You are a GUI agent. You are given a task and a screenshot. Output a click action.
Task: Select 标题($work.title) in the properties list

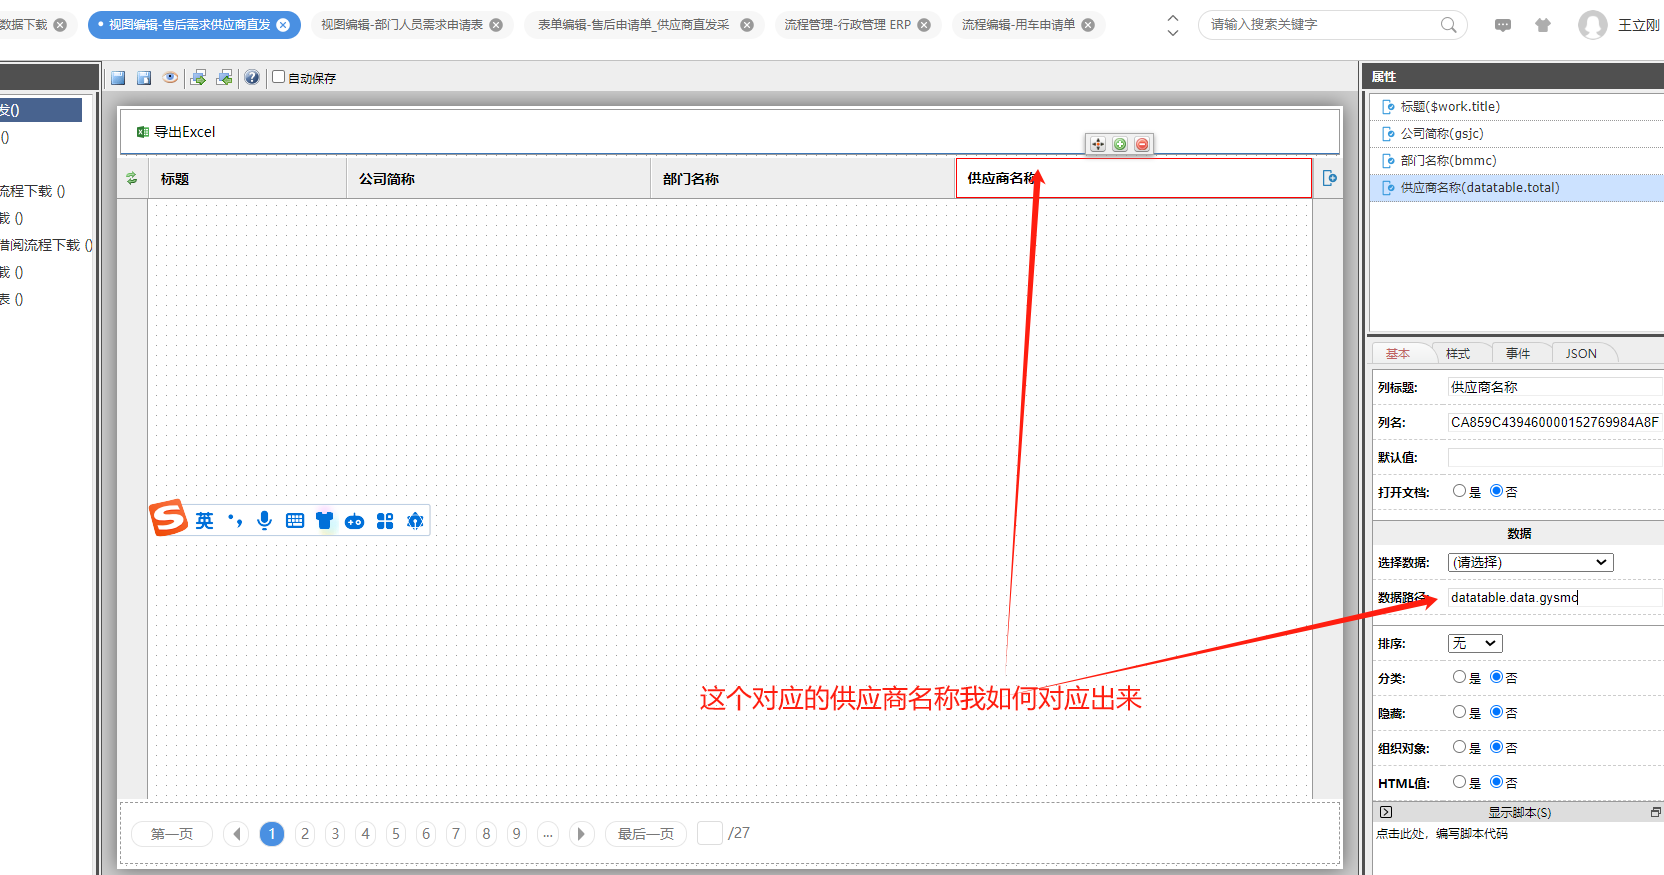click(x=1517, y=107)
